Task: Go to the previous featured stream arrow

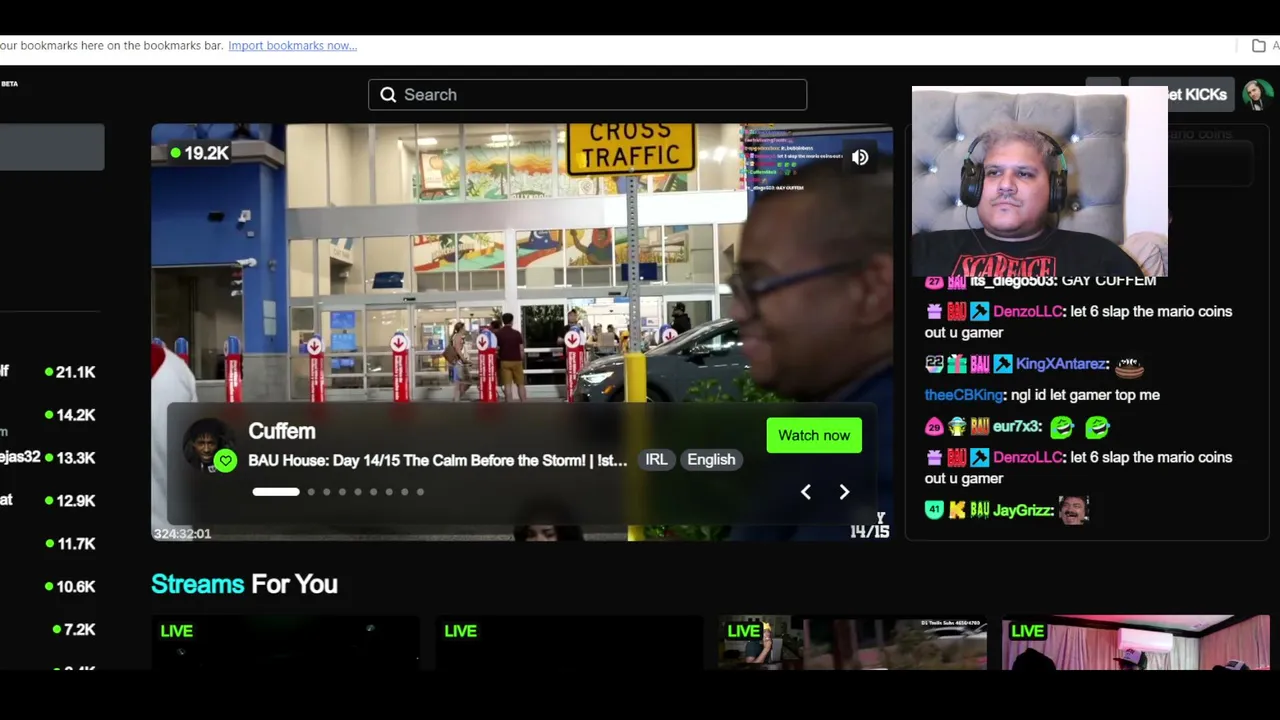Action: pos(806,492)
